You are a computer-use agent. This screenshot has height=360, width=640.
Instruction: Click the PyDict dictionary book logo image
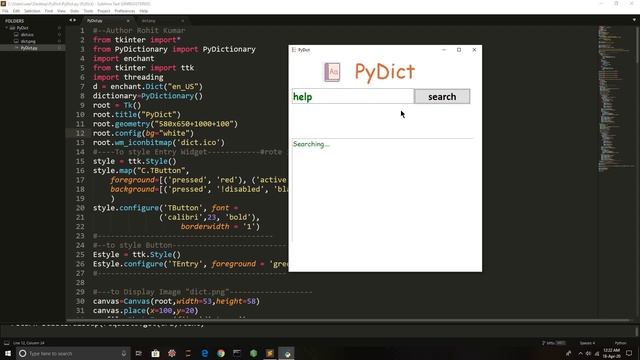pos(332,72)
